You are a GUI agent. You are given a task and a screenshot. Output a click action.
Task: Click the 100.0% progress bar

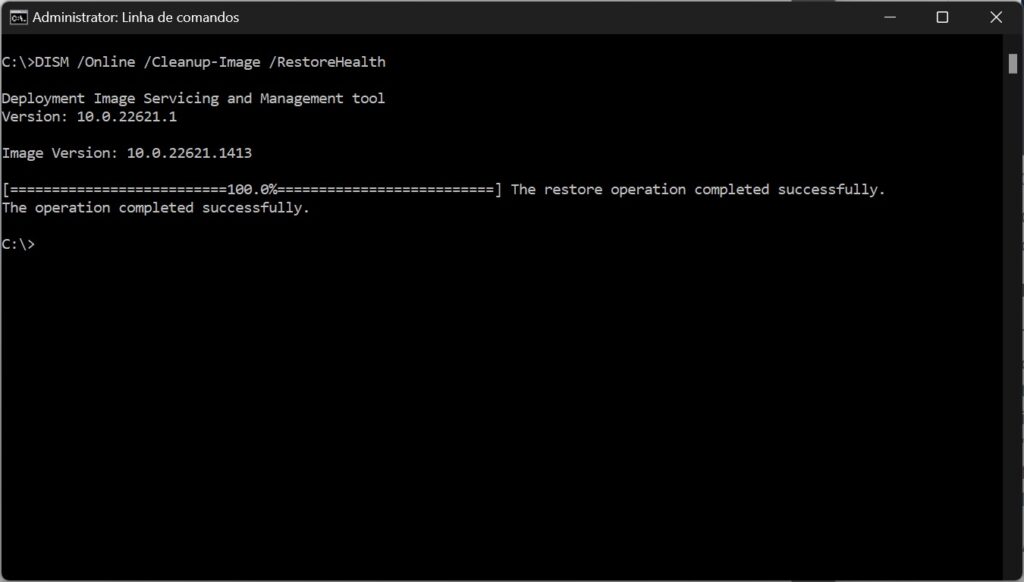point(250,189)
